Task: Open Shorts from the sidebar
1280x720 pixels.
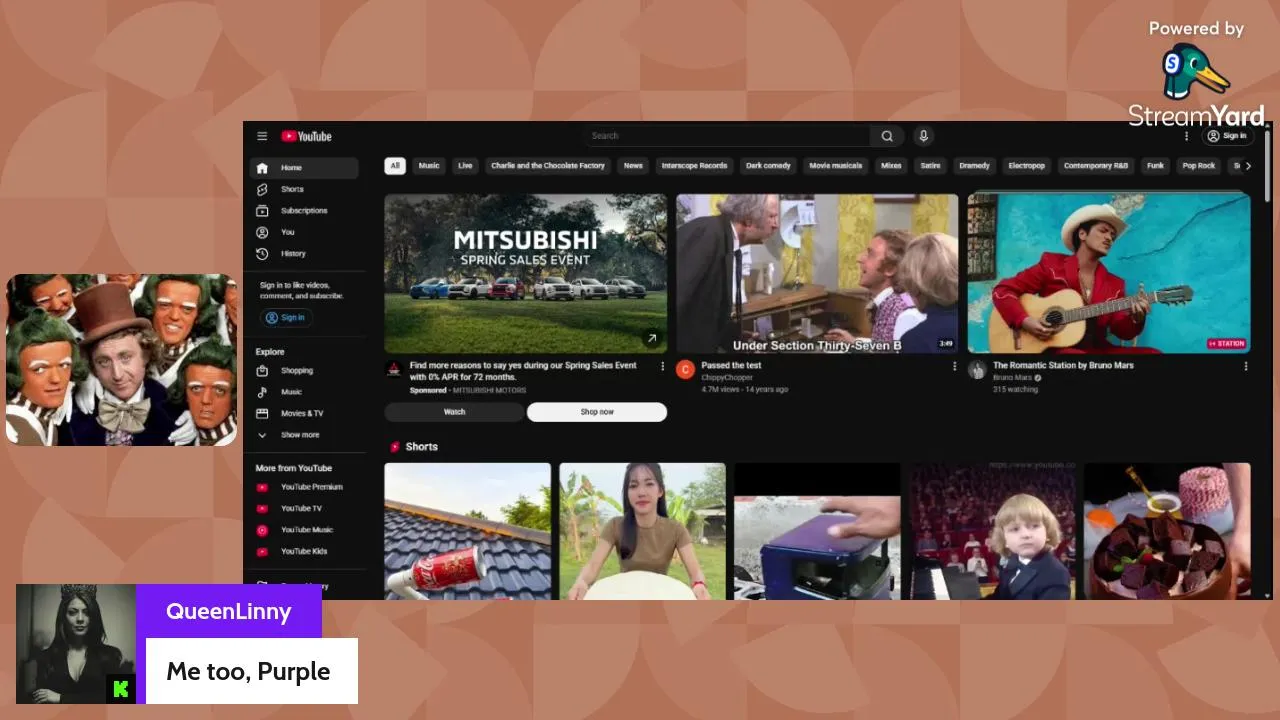Action: point(304,189)
